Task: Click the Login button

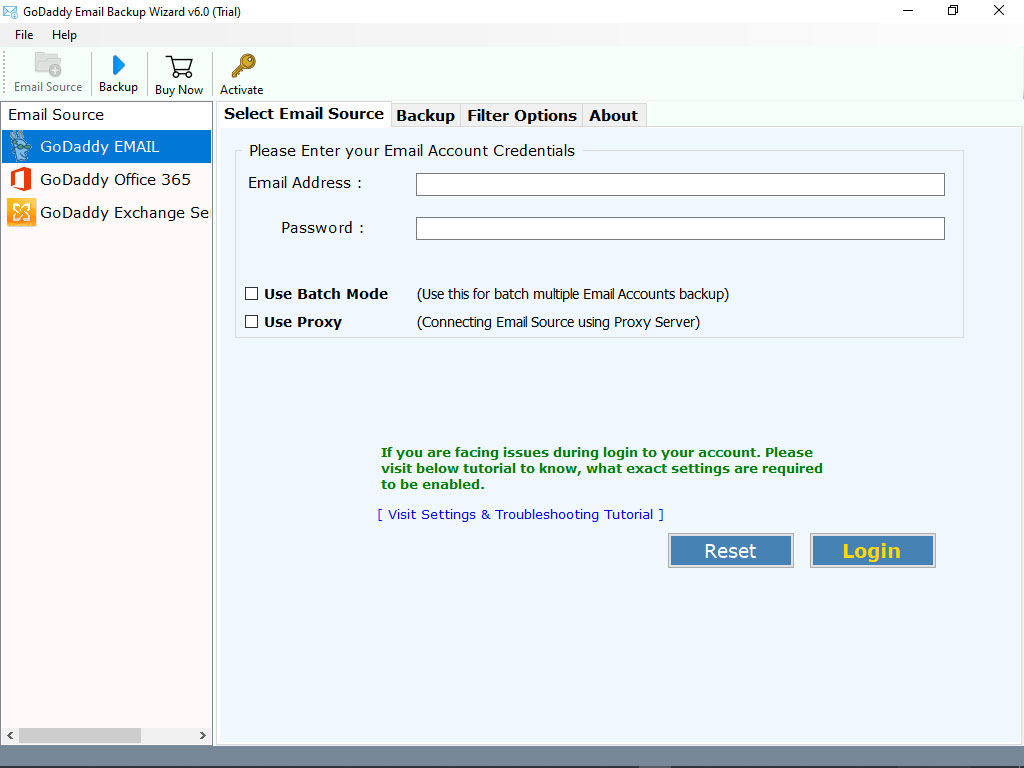Action: [x=872, y=551]
